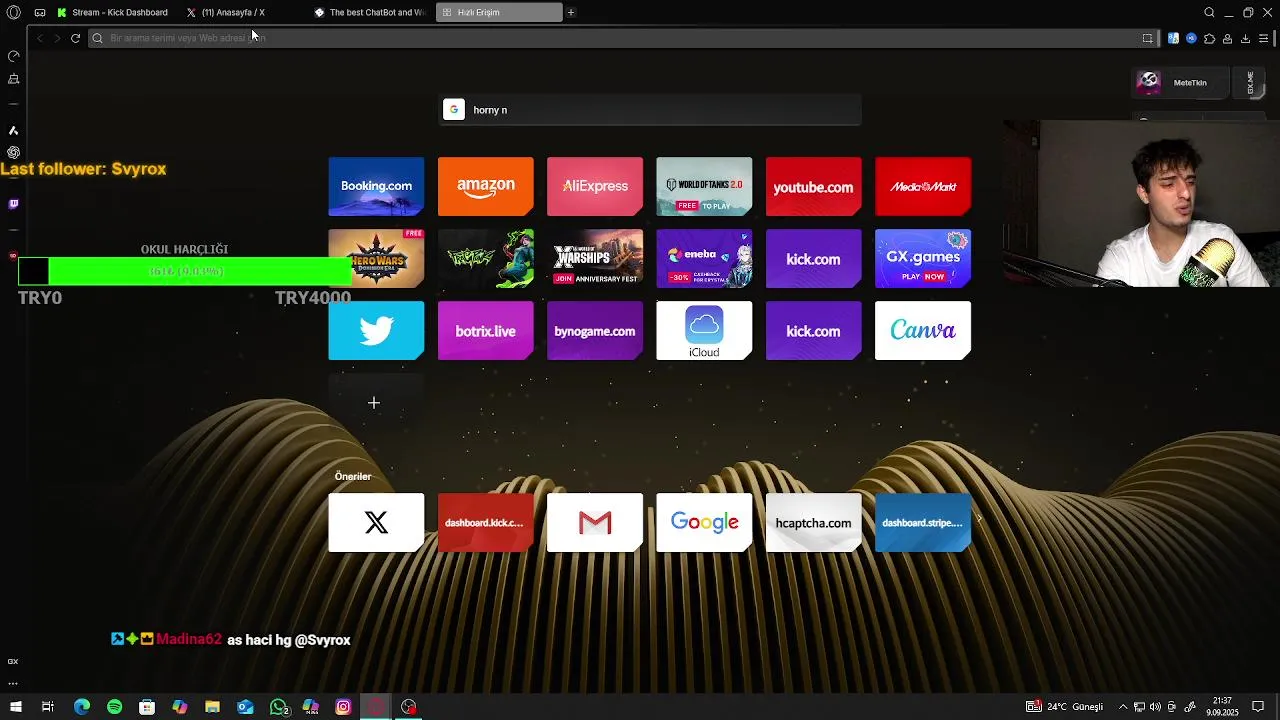Screen dimensions: 1280x720
Task: Open the clock showing 21:37
Action: click(x=1221, y=707)
